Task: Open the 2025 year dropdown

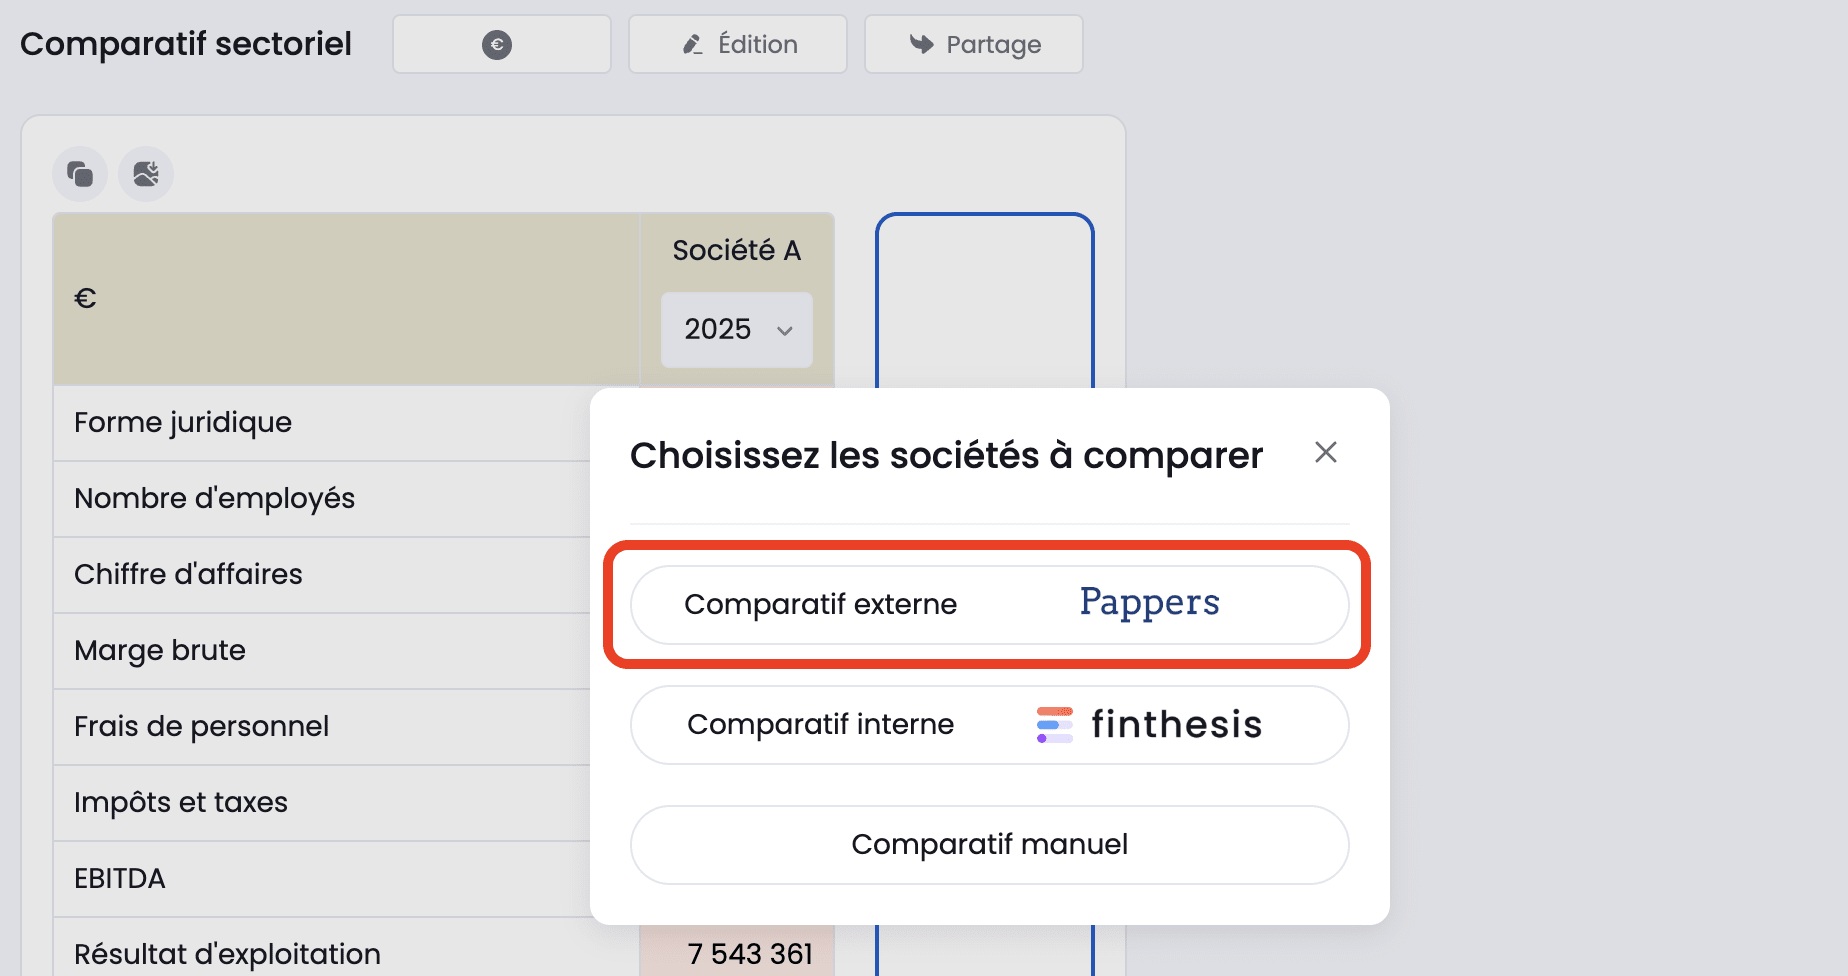Action: [x=737, y=329]
